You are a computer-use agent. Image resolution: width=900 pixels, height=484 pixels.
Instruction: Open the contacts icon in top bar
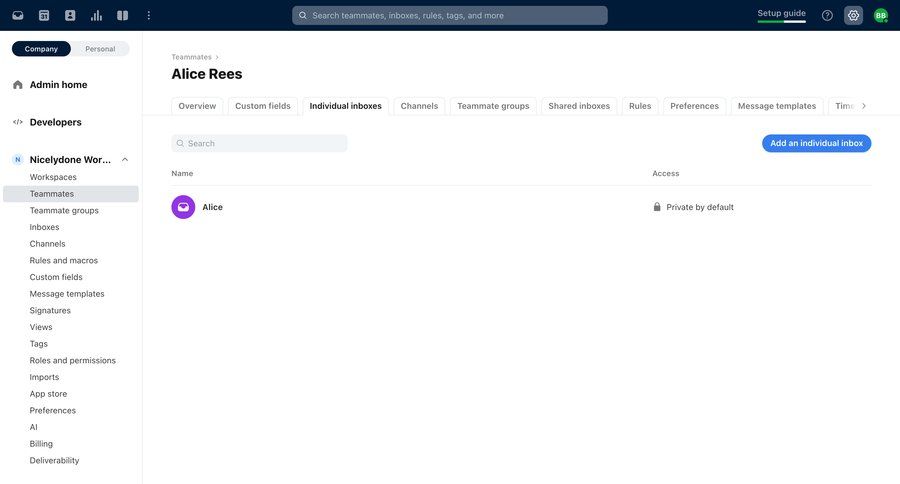(x=70, y=16)
